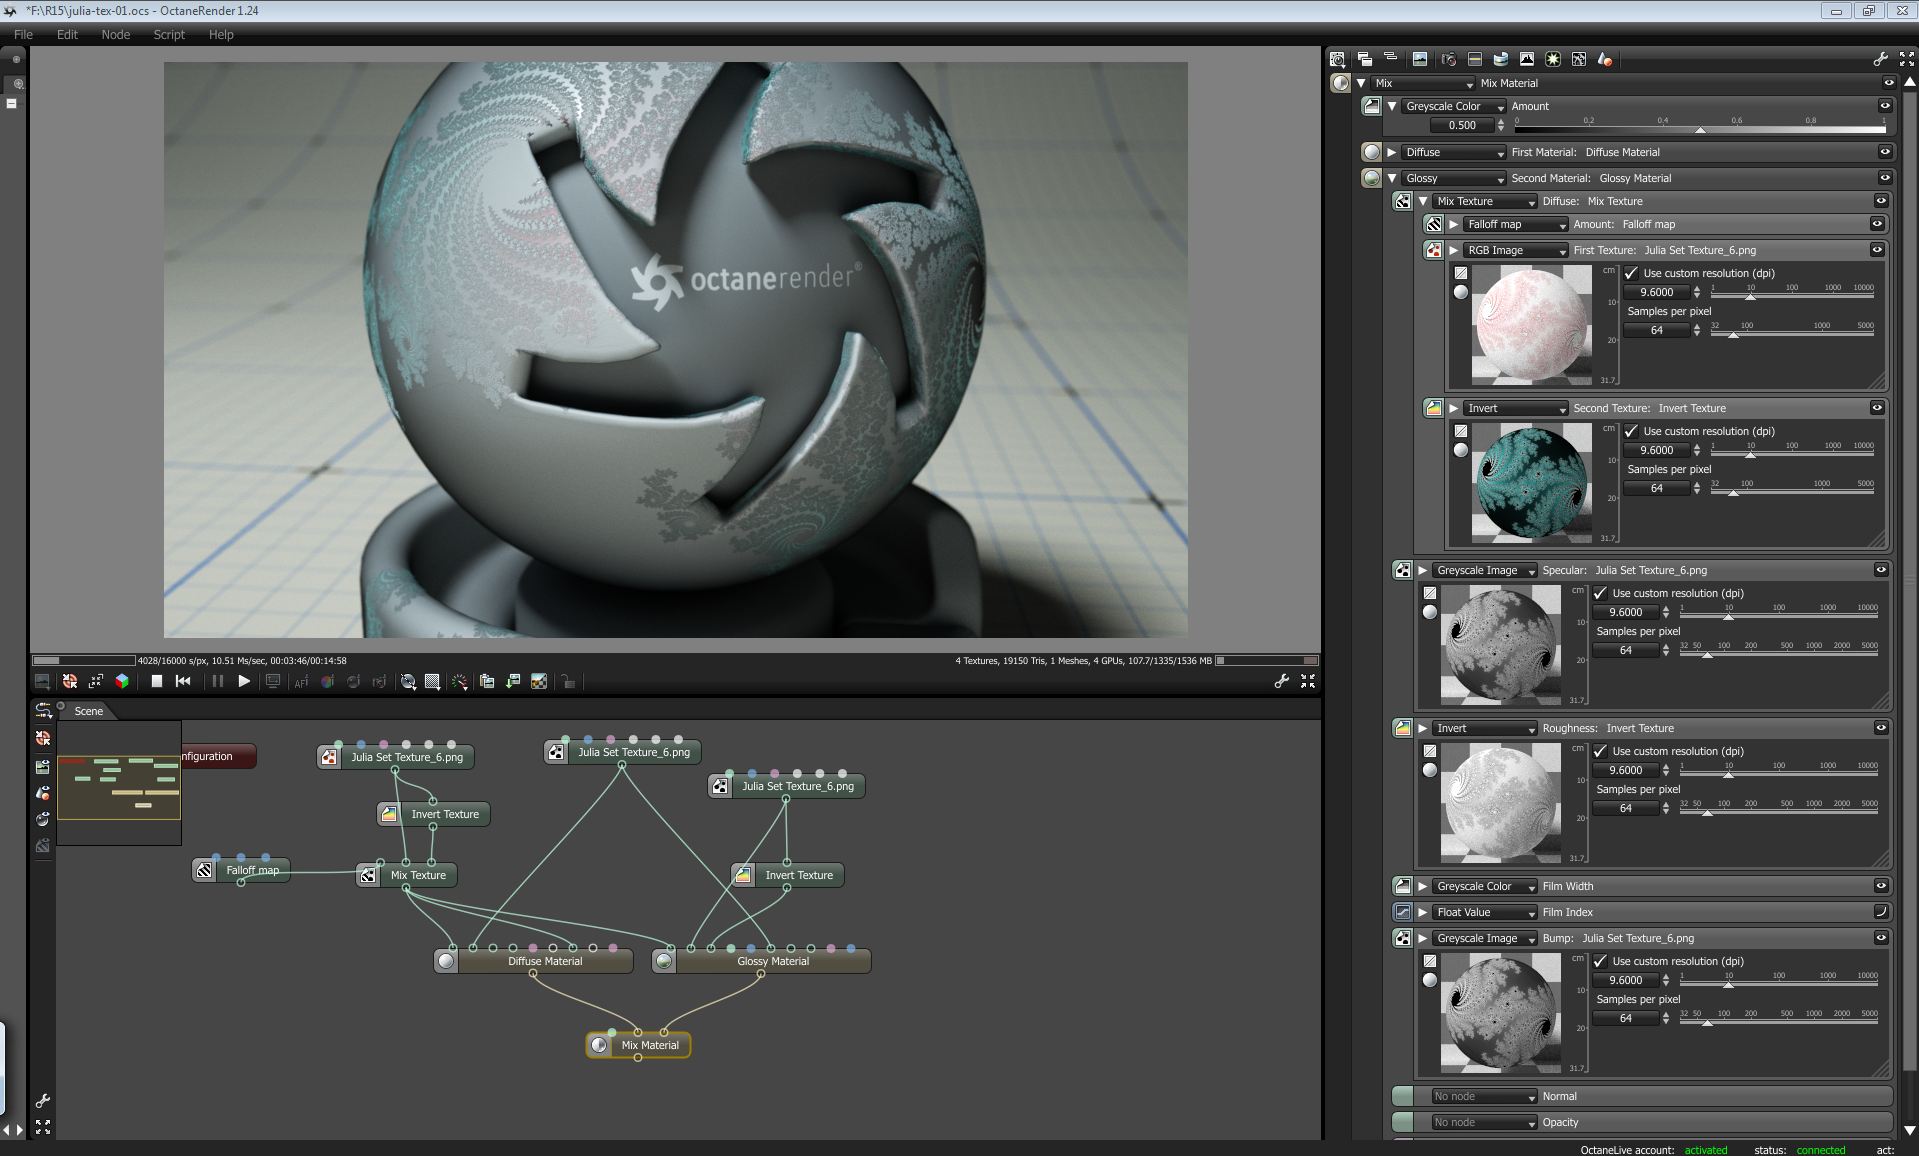Click the Amount value field showing 0.500
The height and width of the screenshot is (1156, 1919).
tap(1462, 125)
